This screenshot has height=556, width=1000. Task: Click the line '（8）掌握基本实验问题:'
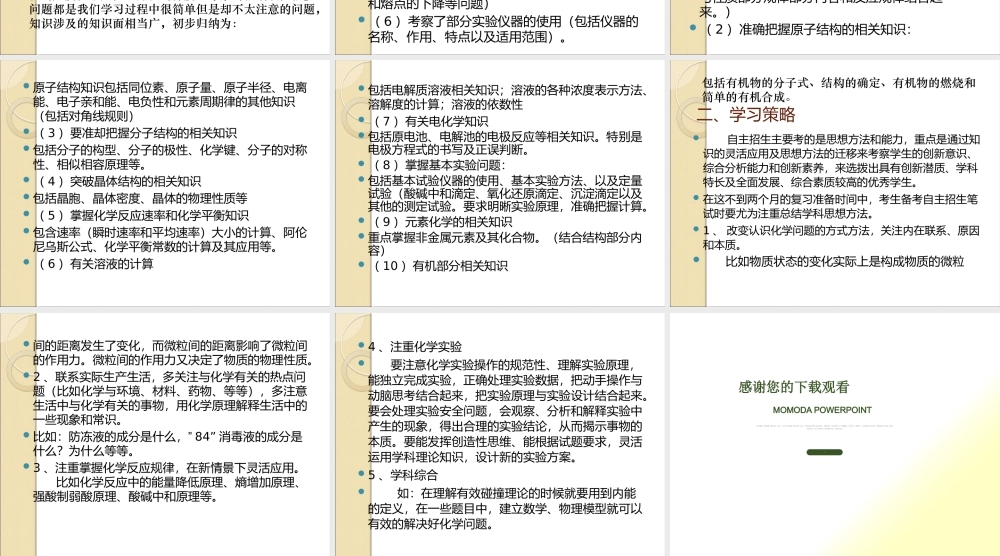(440, 165)
